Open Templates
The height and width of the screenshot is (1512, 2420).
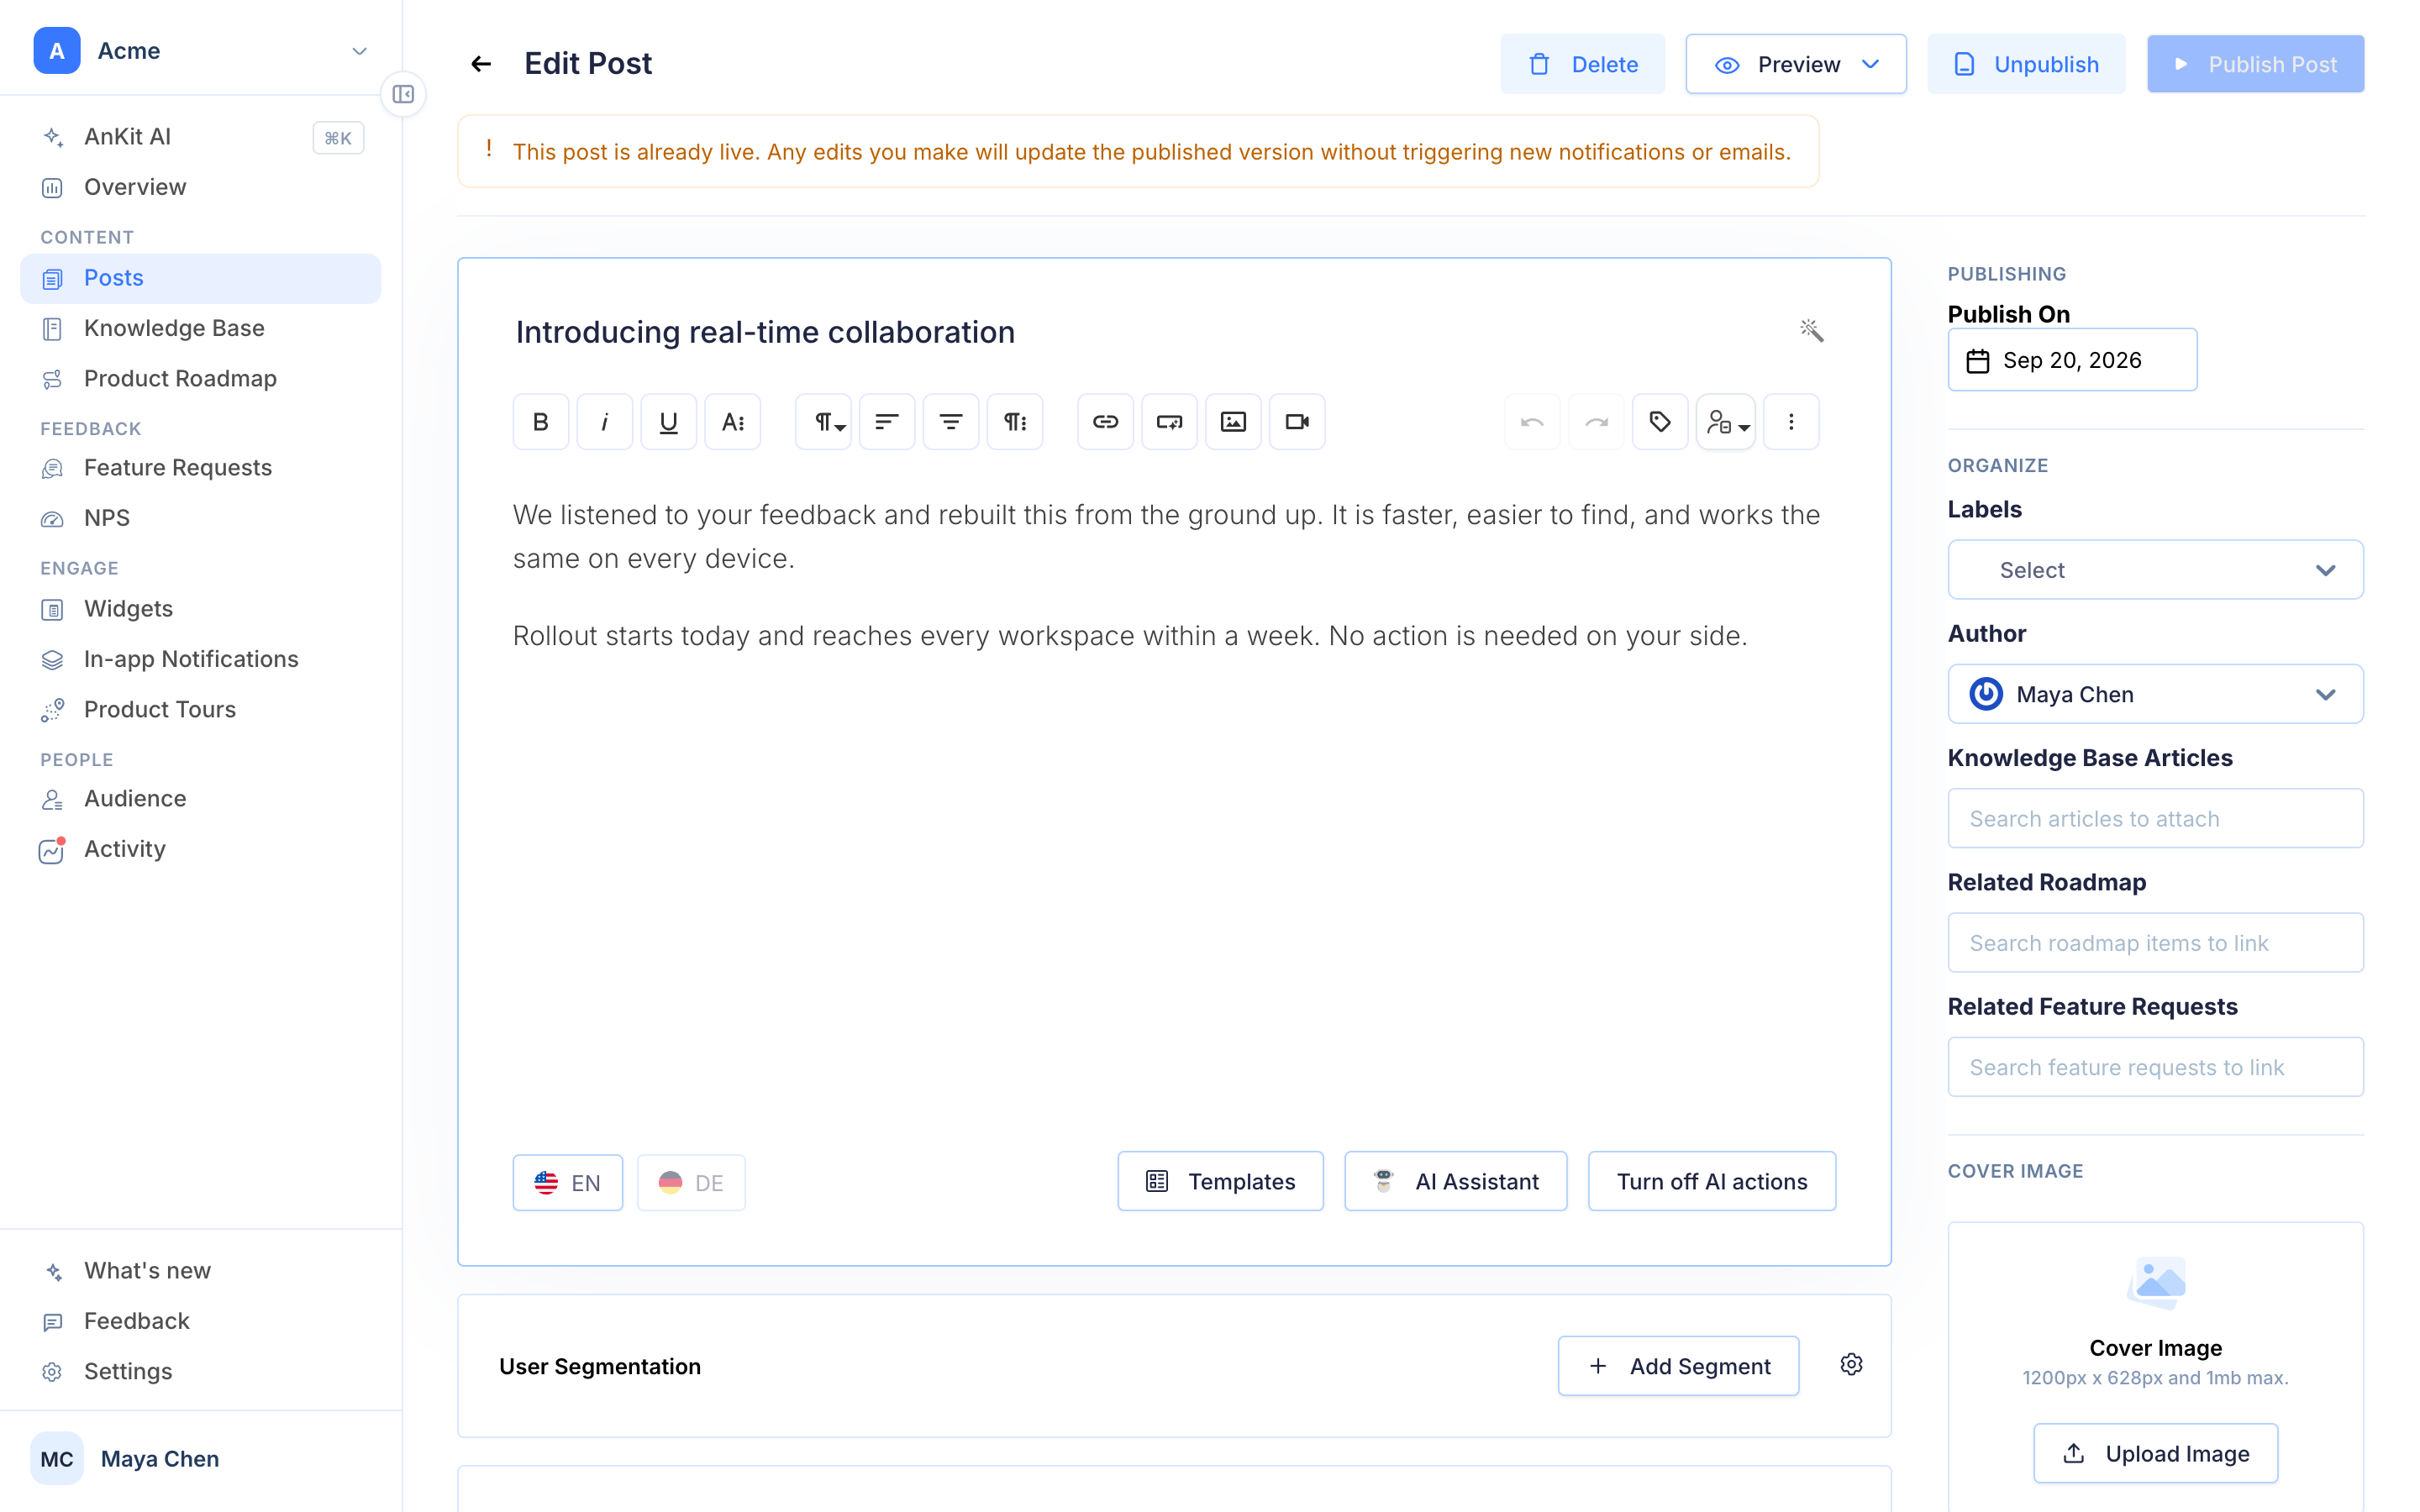tap(1220, 1181)
